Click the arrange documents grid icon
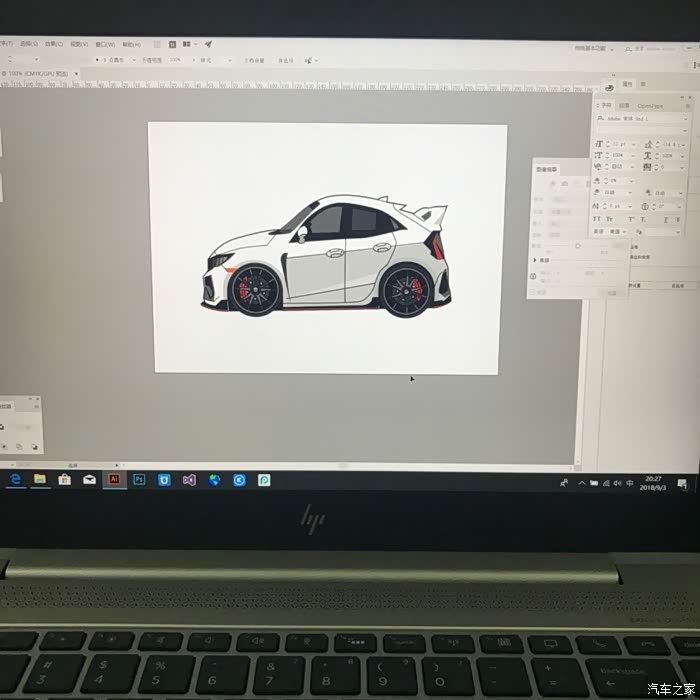Viewport: 700px width, 700px height. [187, 44]
